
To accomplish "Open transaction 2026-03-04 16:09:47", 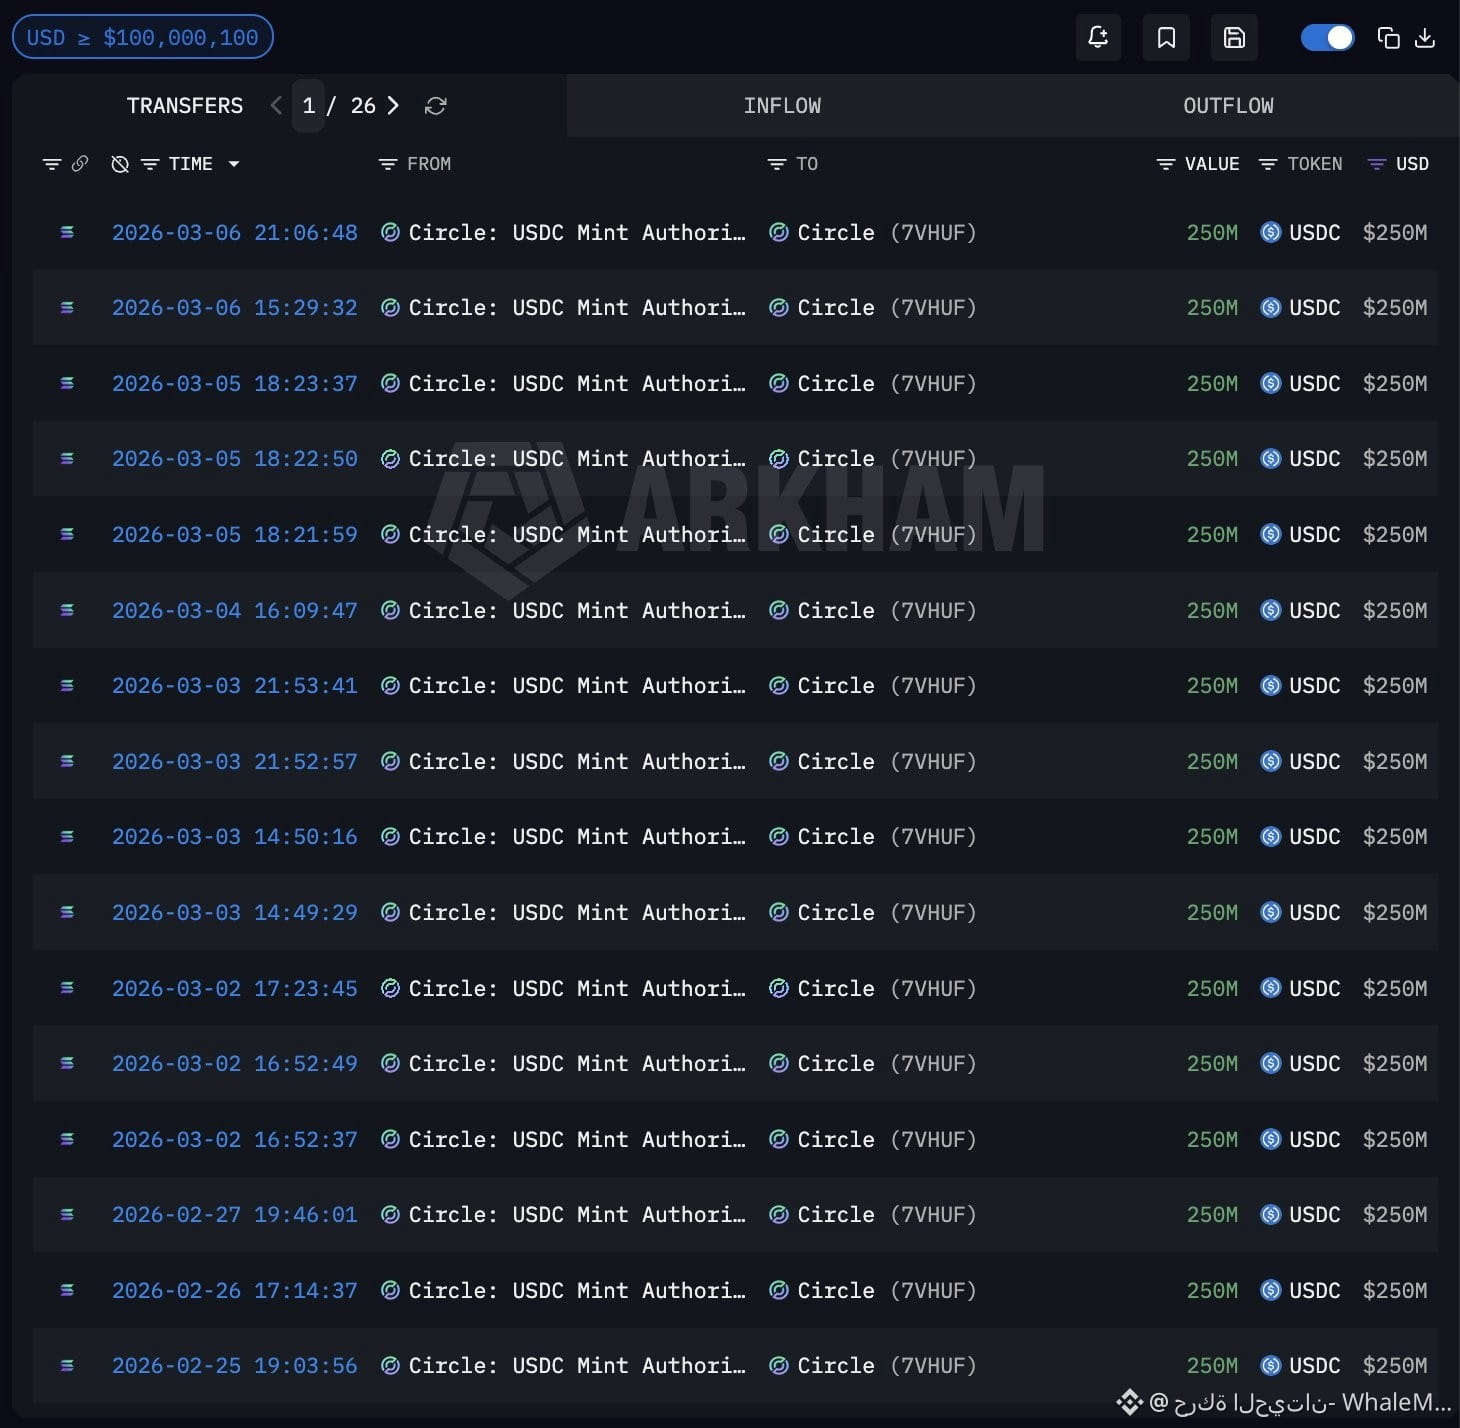I will 235,610.
